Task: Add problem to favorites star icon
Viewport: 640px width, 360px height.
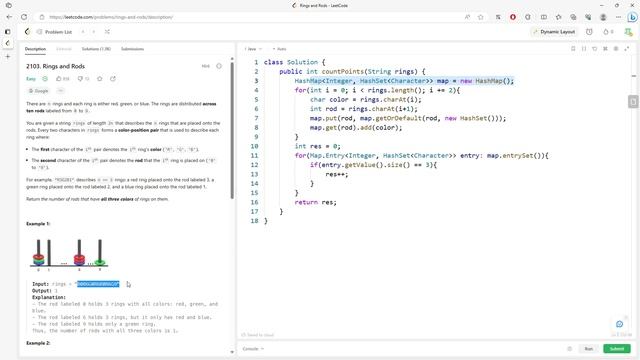Action: 100,79
